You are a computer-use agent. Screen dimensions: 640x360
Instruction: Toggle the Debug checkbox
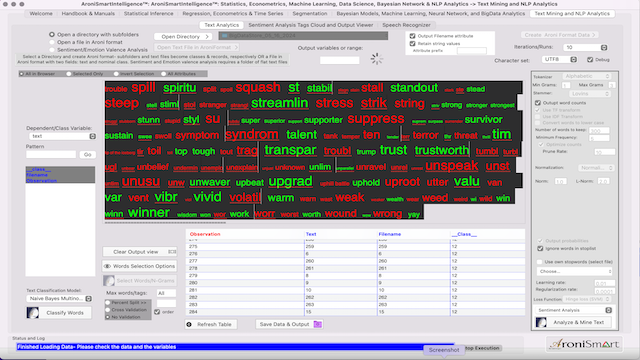[590, 60]
